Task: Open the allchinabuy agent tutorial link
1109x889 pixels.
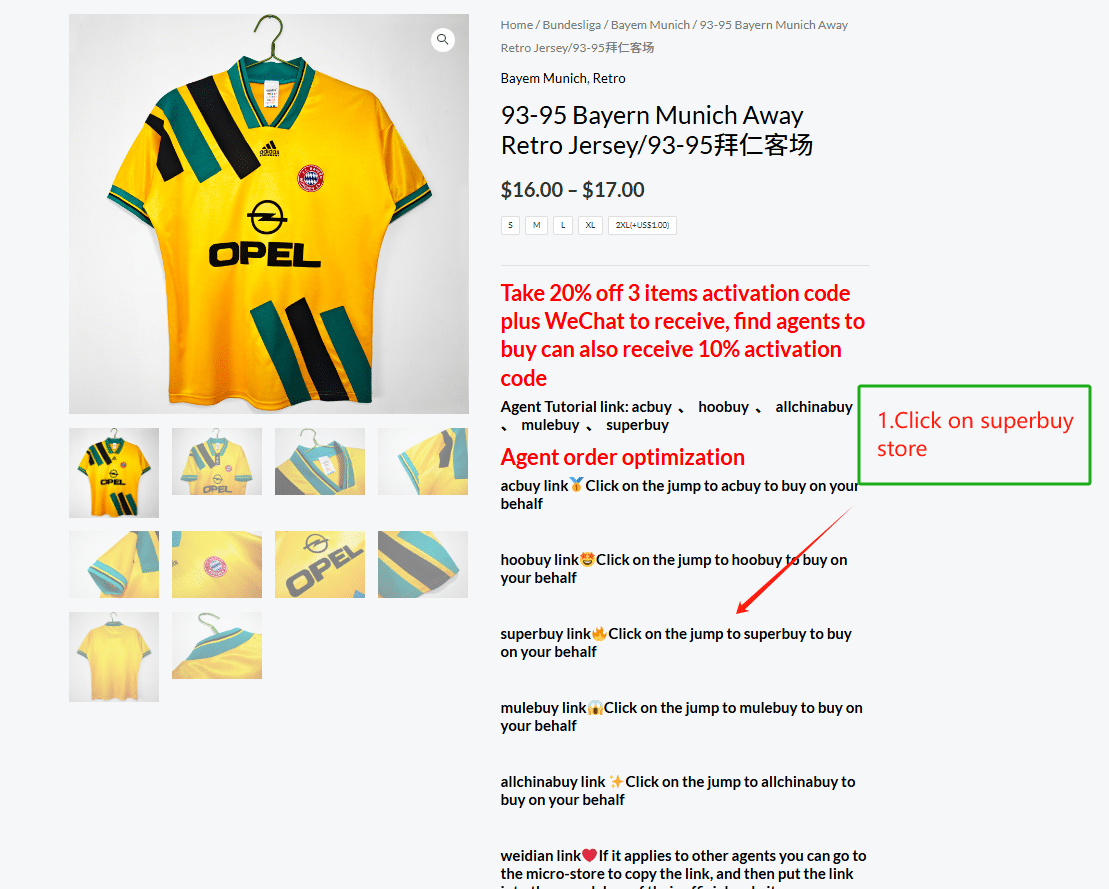Action: (813, 407)
